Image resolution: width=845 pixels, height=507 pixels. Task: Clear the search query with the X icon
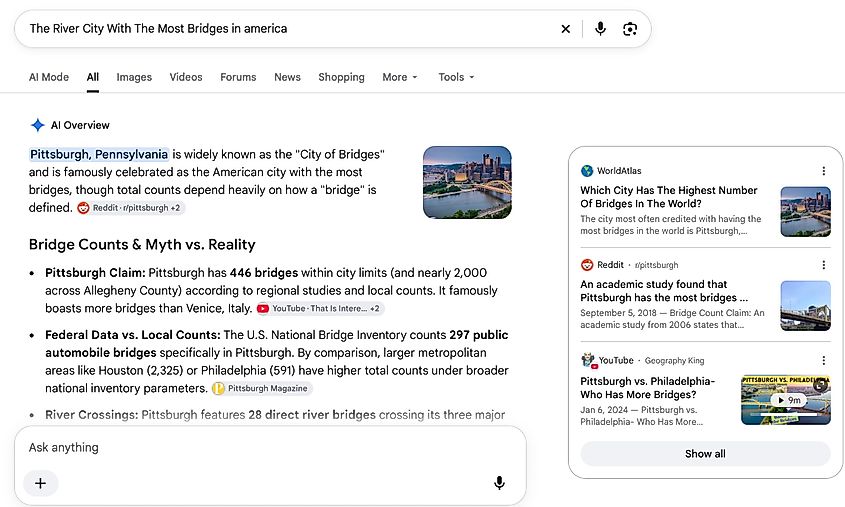click(x=565, y=29)
